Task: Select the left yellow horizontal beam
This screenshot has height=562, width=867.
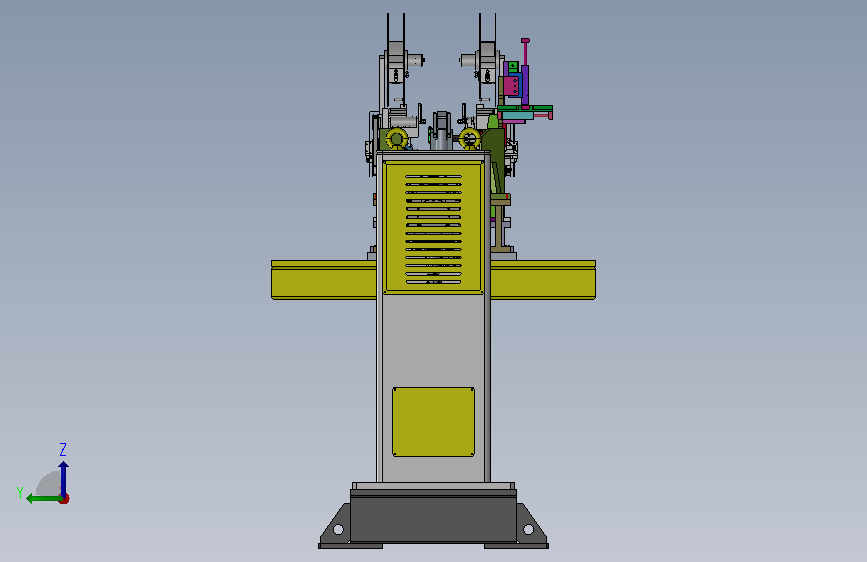Action: 324,280
